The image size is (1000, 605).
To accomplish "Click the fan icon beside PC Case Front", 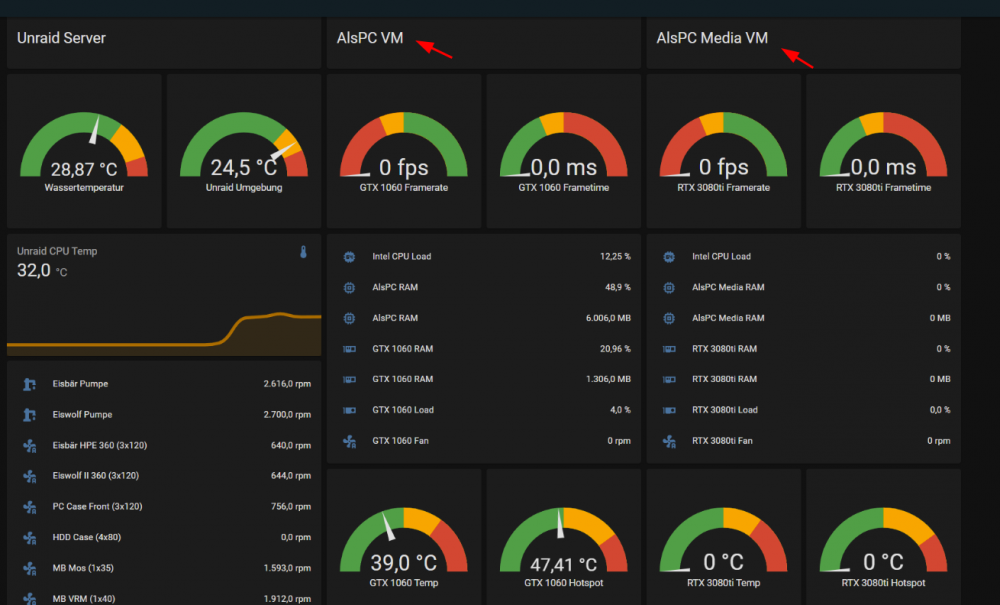I will coord(29,507).
